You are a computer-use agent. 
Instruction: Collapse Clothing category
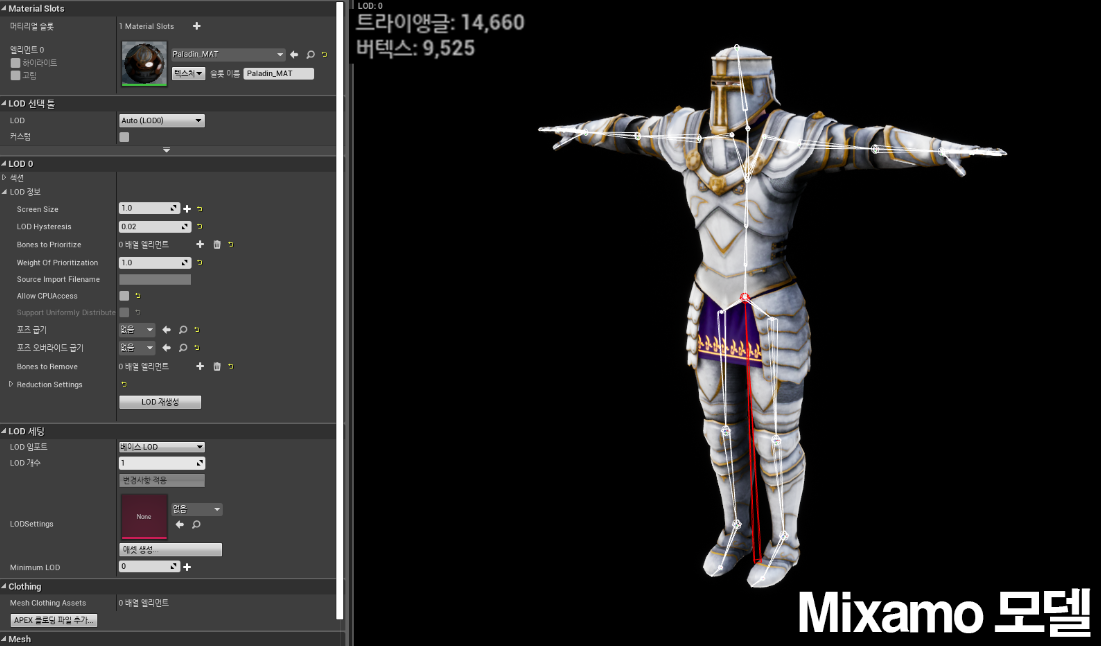pos(4,586)
